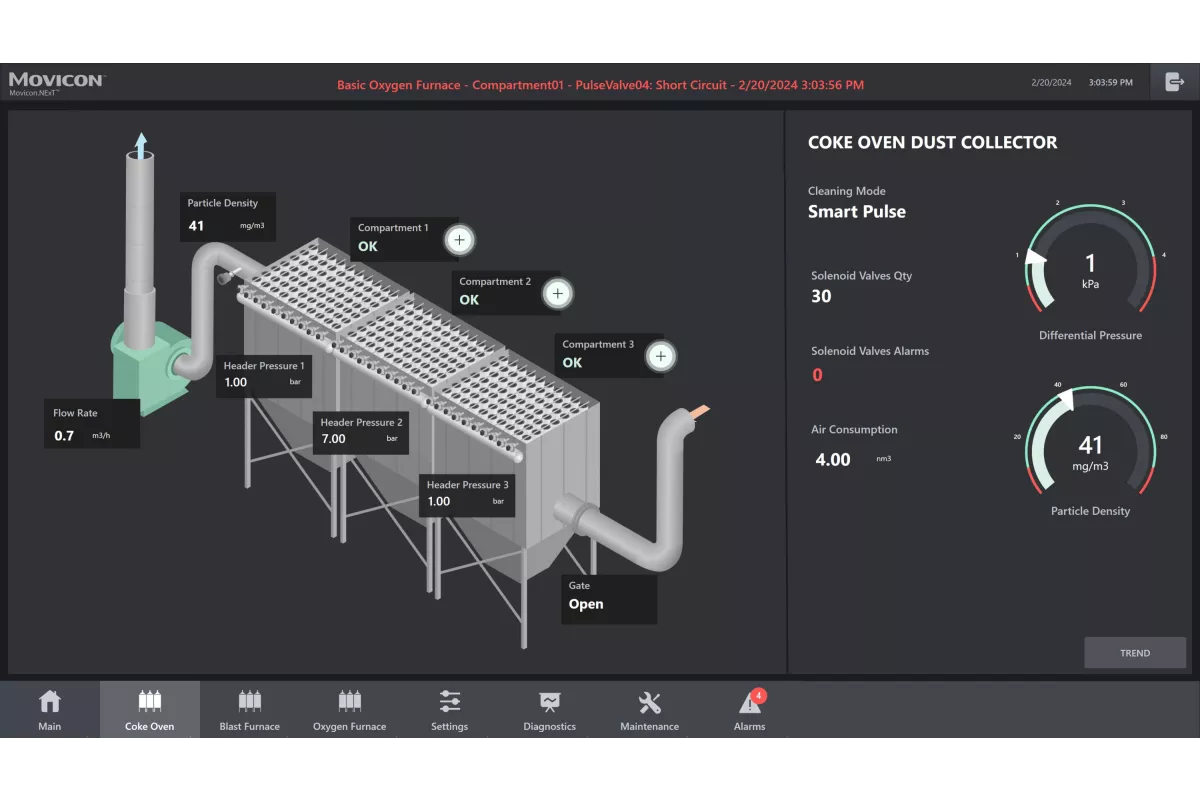Open the TREND view

tap(1134, 652)
